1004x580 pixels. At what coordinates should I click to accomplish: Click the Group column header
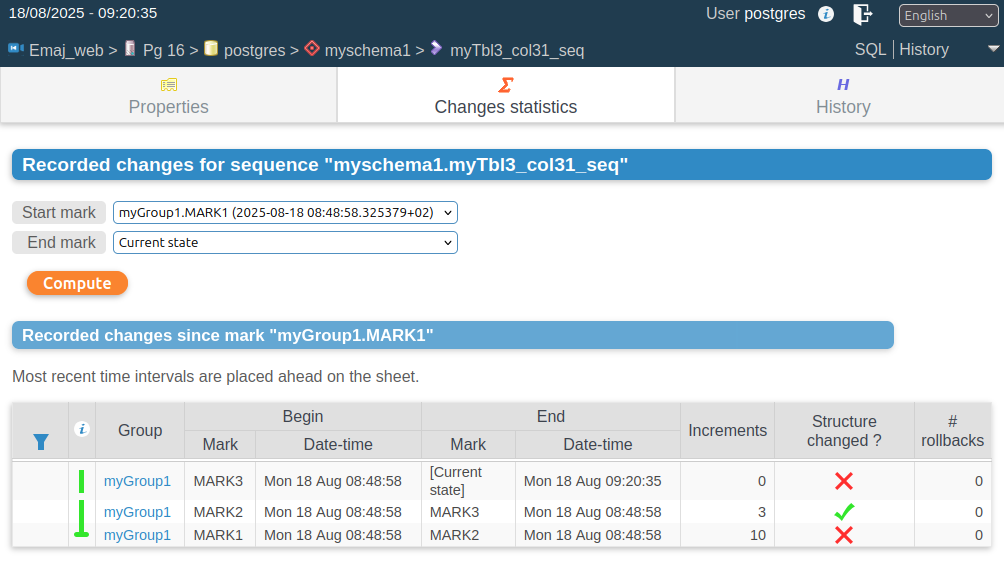point(140,430)
